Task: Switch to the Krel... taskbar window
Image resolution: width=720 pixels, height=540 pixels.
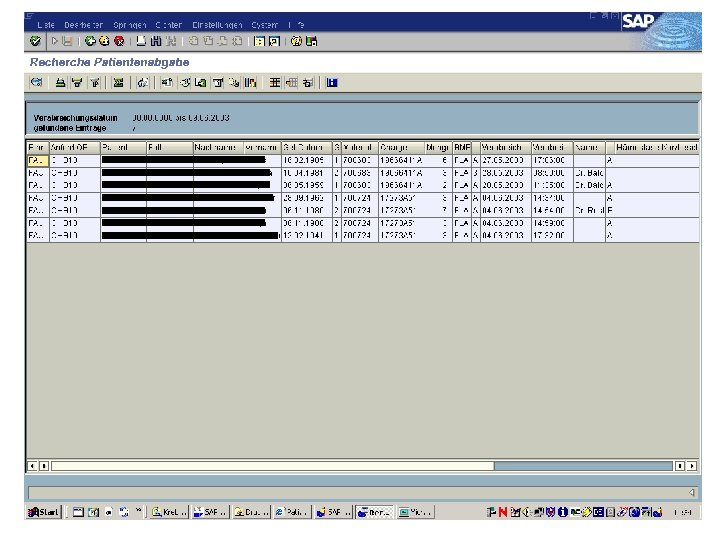Action: (169, 512)
